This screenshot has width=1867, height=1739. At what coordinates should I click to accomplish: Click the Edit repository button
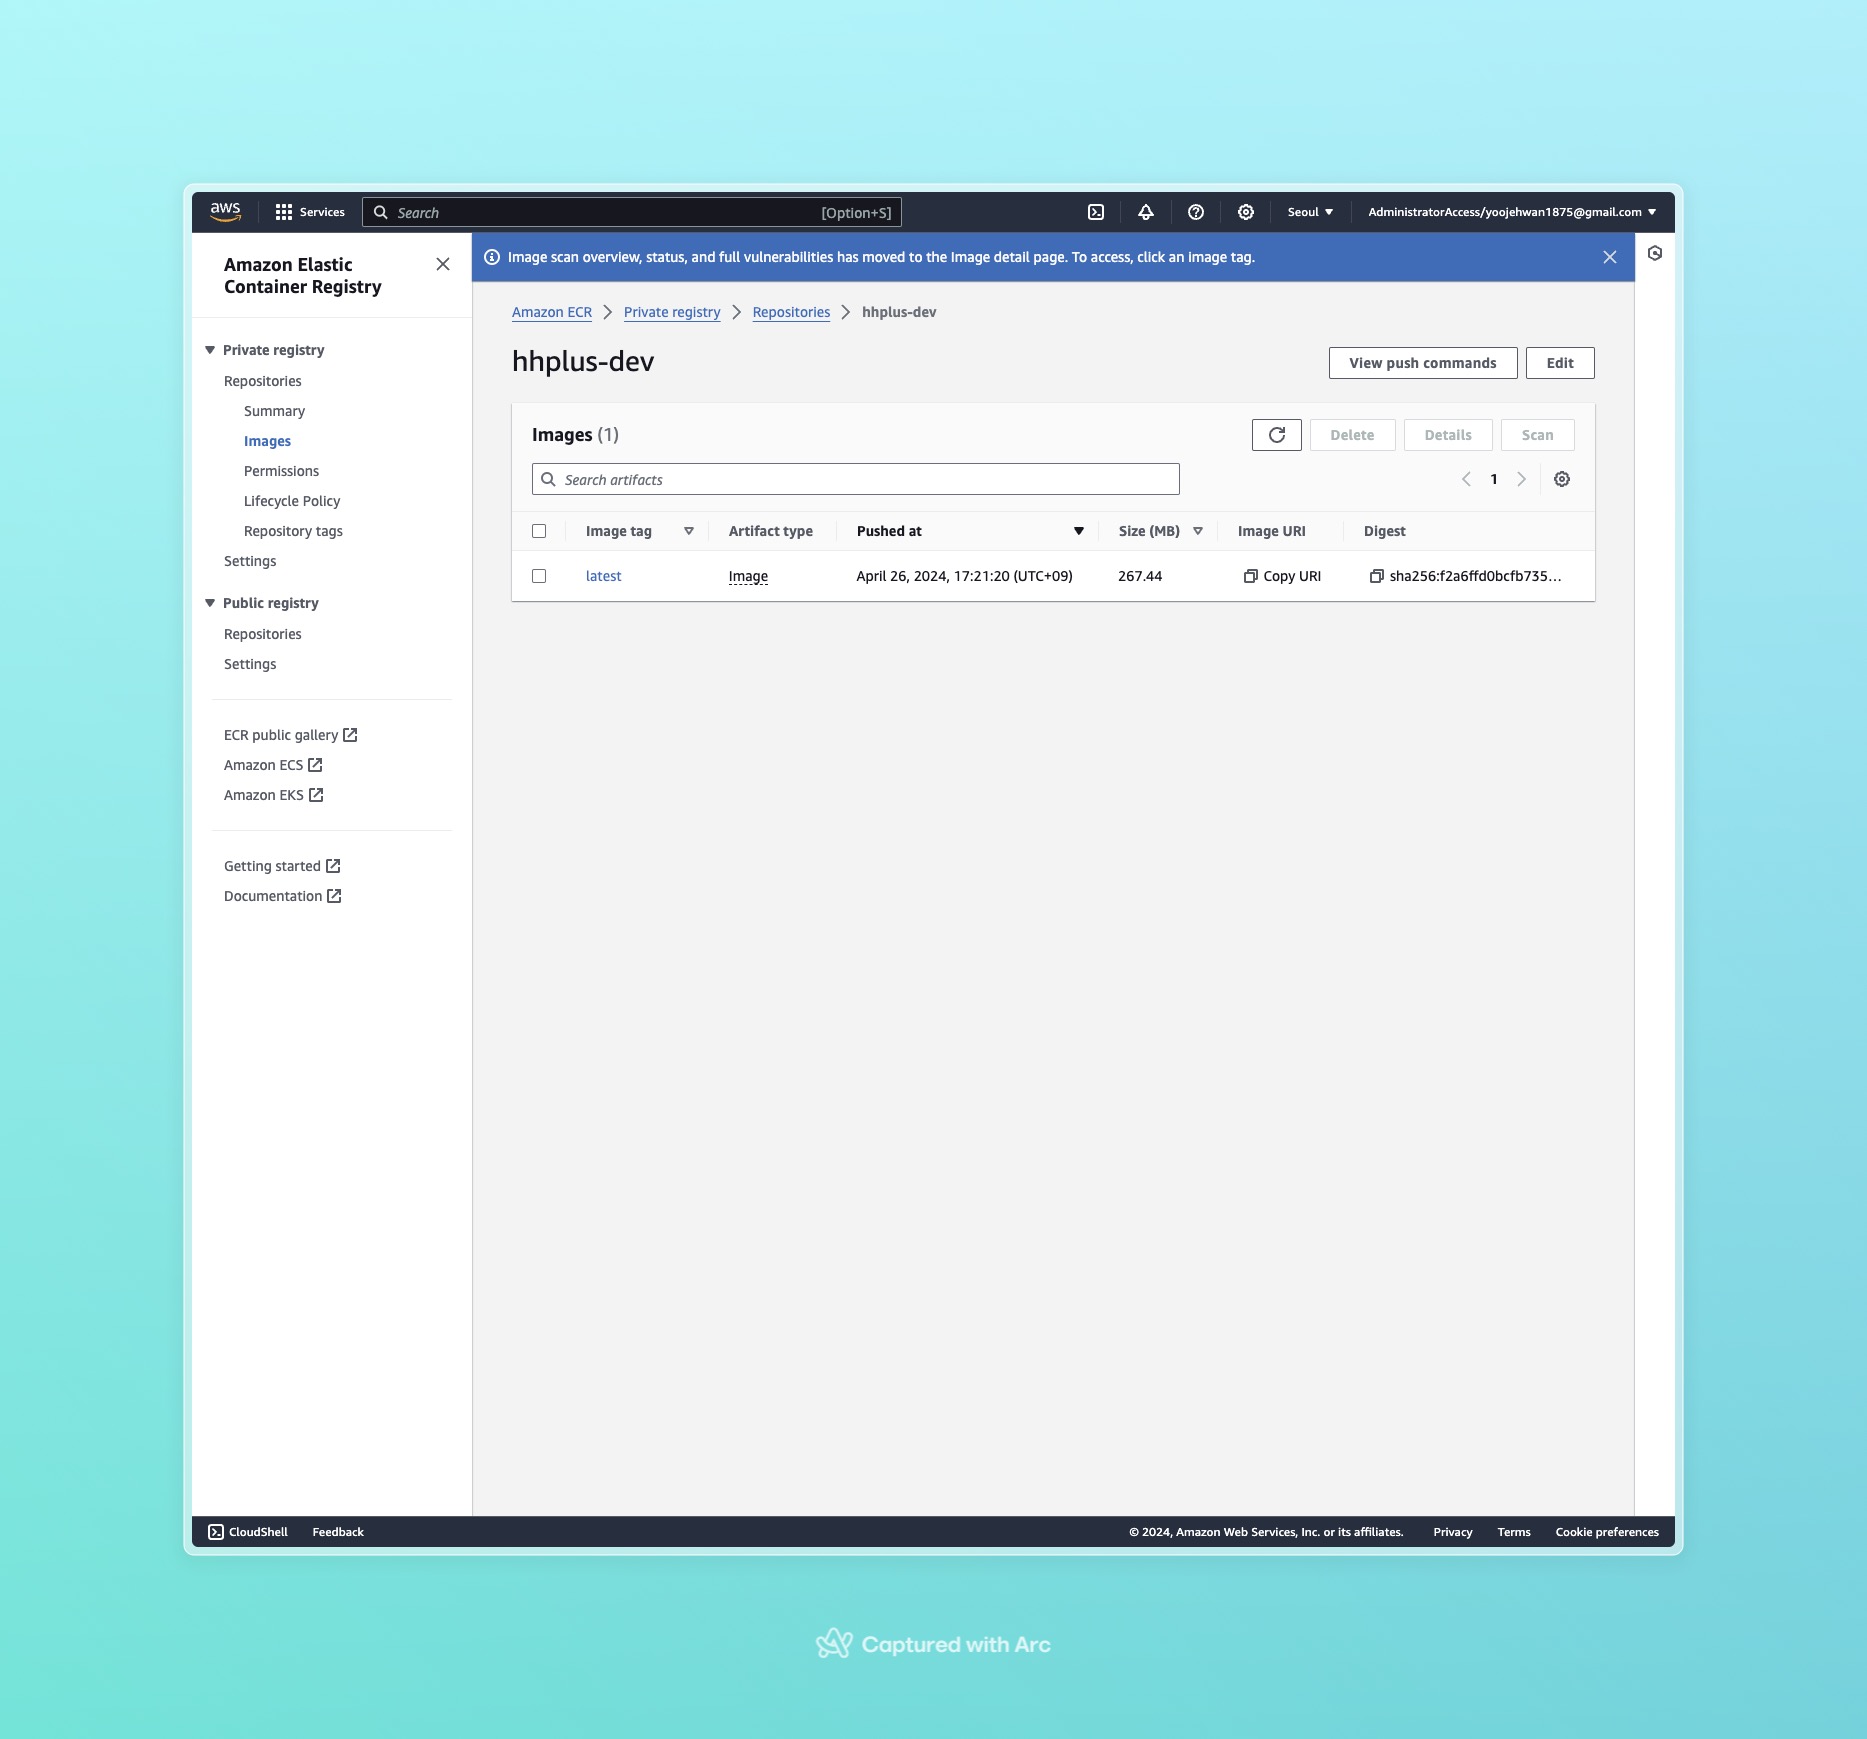pyautogui.click(x=1560, y=363)
